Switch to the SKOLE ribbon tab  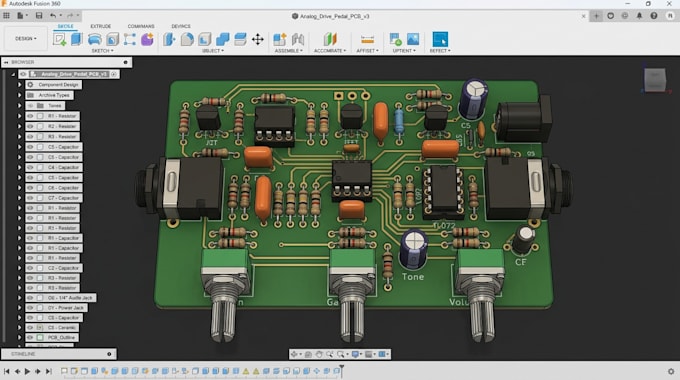pyautogui.click(x=65, y=26)
